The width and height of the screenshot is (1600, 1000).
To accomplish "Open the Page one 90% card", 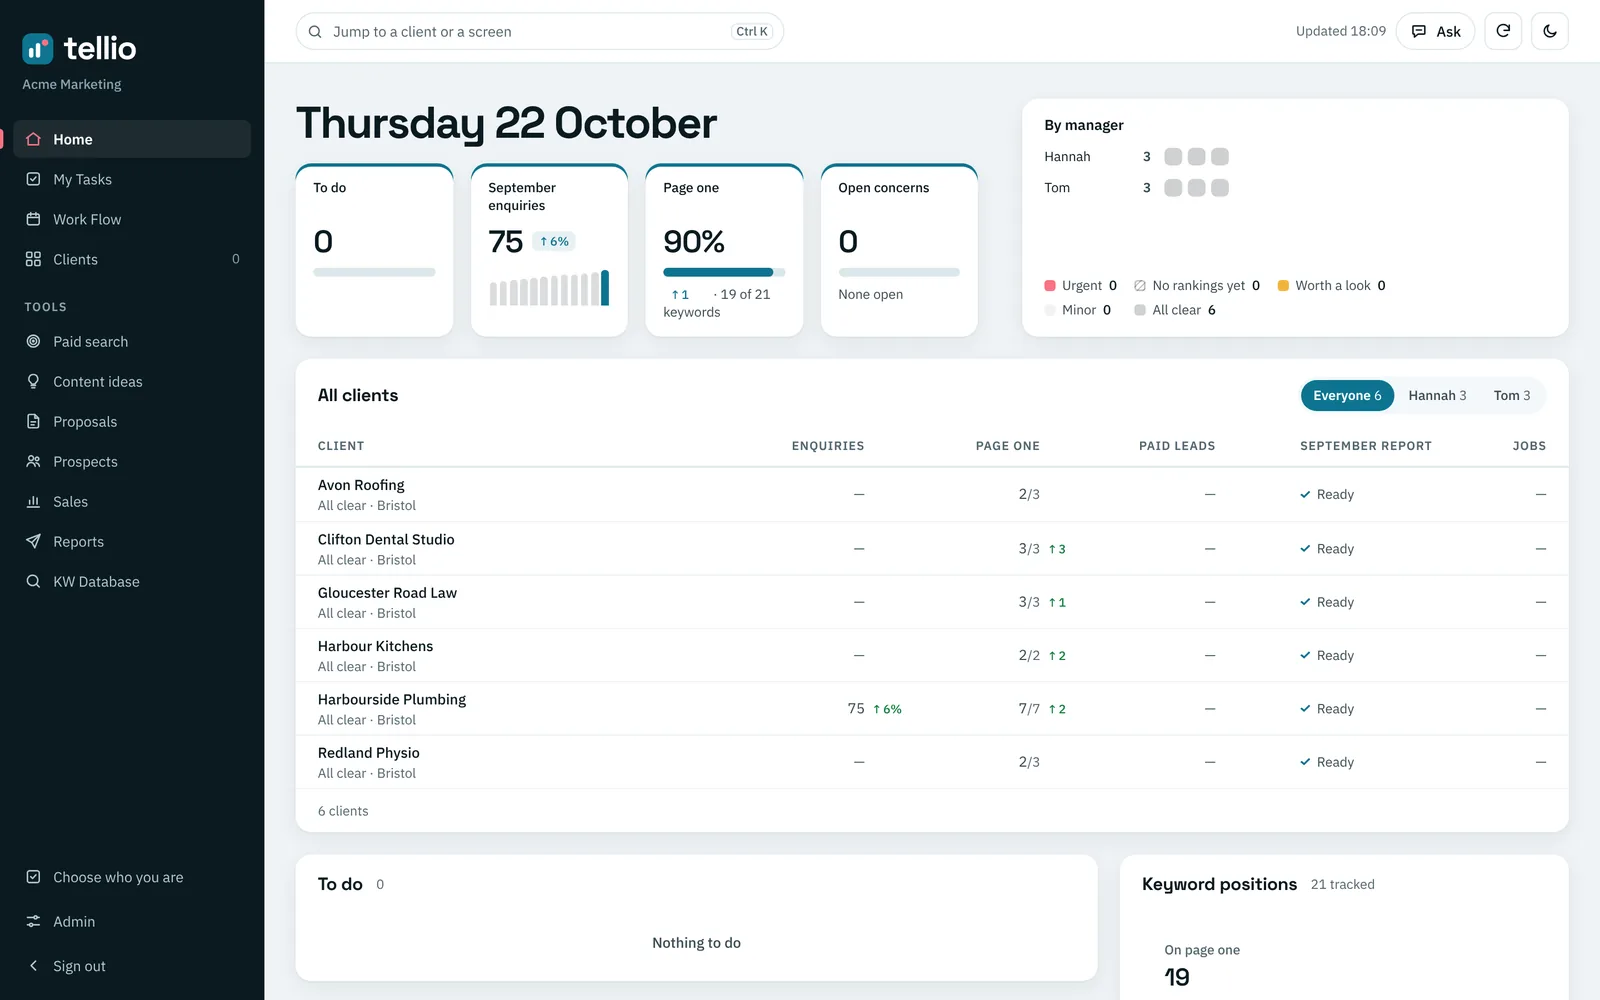I will click(x=724, y=250).
